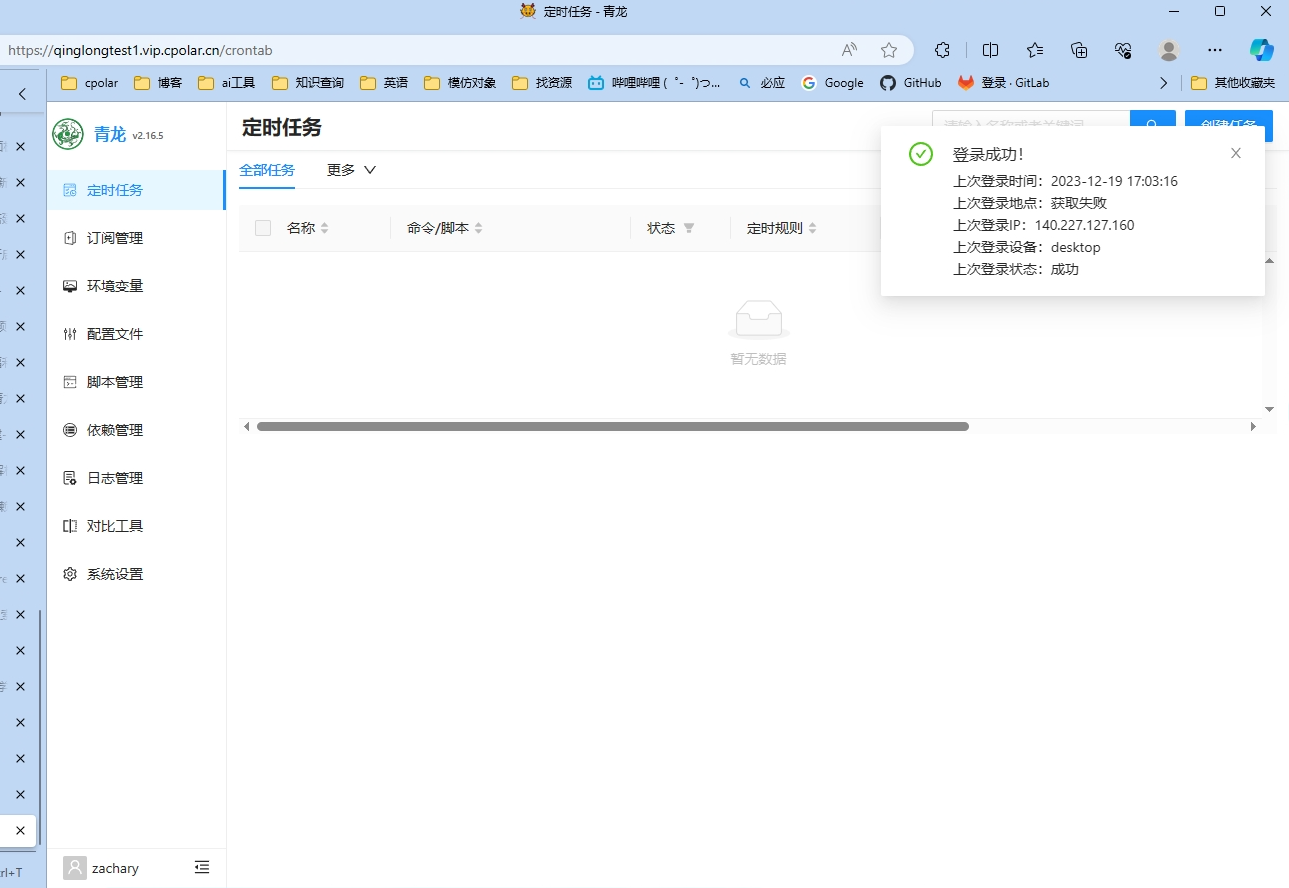Click the v2.16.5 version label
The width and height of the screenshot is (1289, 888).
coord(148,135)
